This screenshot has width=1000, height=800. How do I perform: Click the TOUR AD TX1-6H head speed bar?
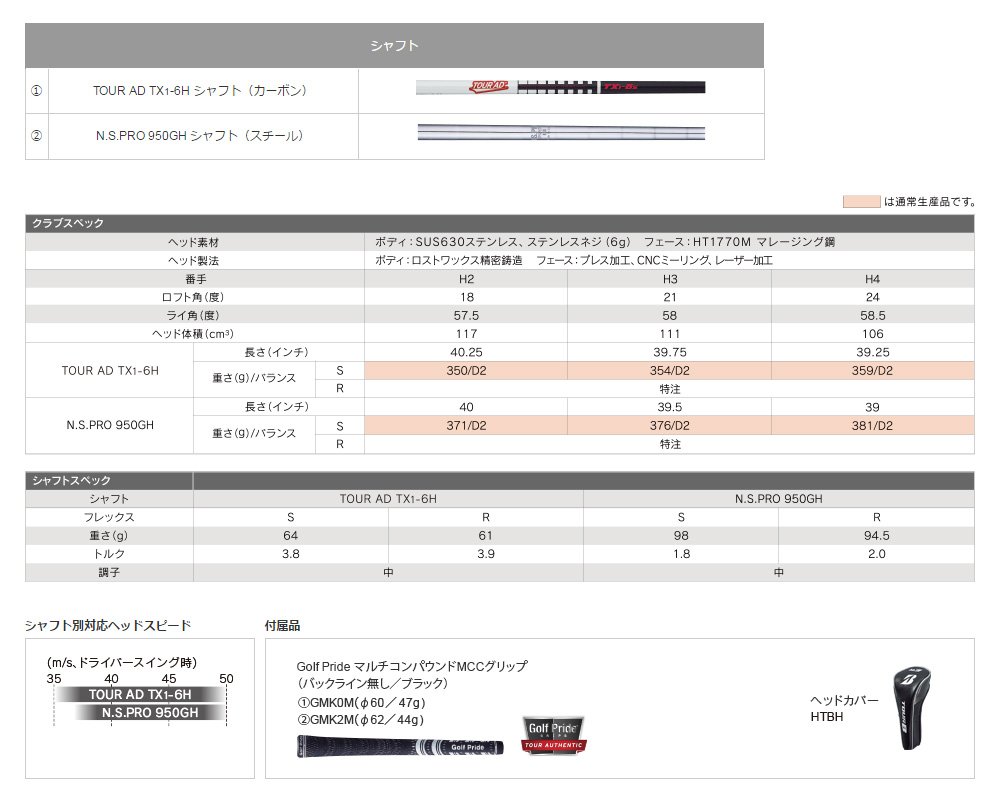point(140,695)
